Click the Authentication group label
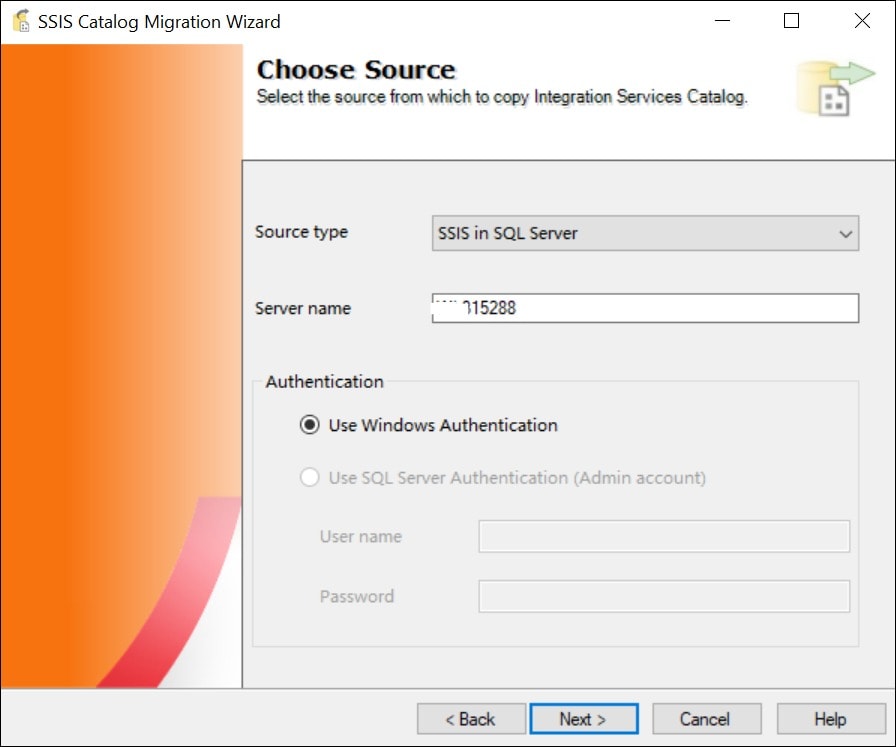 324,381
